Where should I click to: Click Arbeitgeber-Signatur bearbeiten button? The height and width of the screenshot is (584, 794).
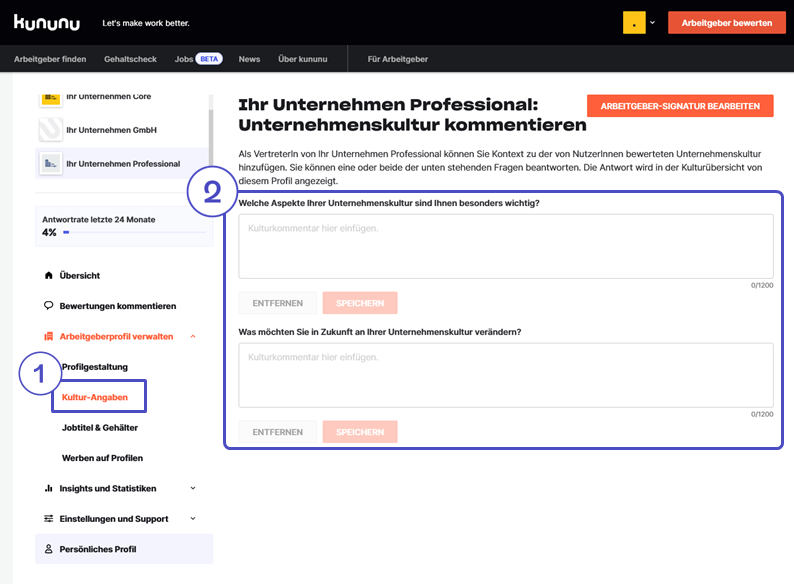point(680,106)
